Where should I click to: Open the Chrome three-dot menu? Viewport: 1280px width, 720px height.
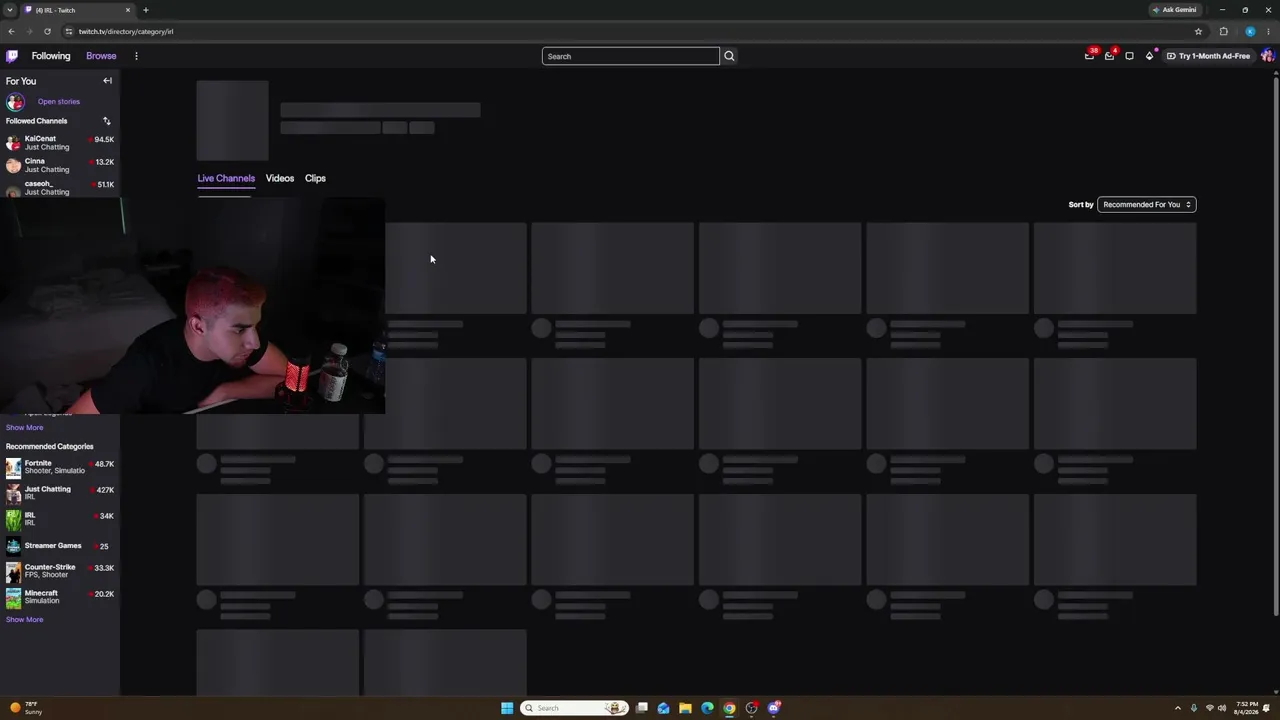1268,31
